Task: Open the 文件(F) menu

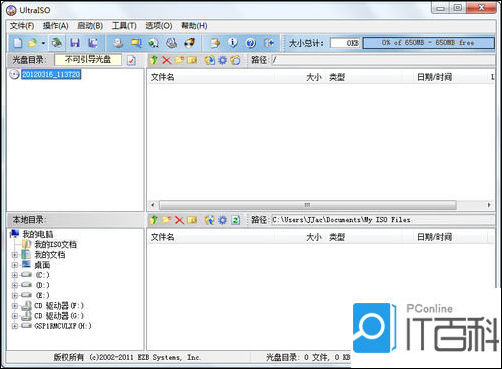Action: click(22, 26)
